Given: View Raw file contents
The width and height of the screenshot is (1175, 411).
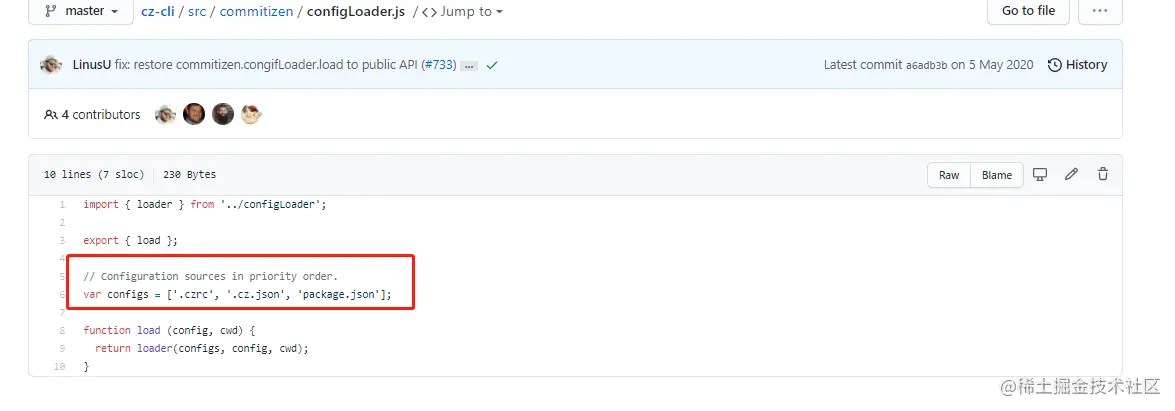Looking at the screenshot, I should click(x=949, y=175).
